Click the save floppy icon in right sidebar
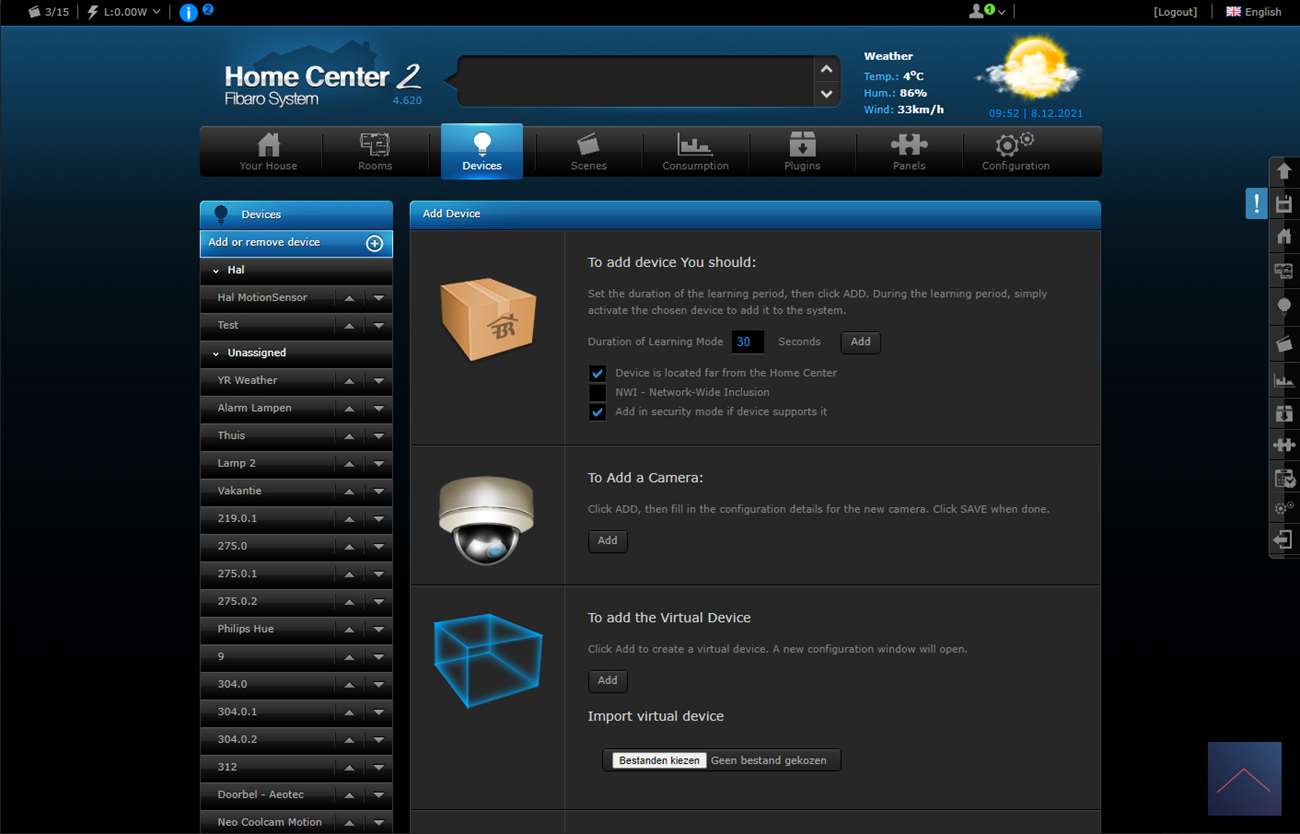This screenshot has height=834, width=1300. [x=1284, y=205]
